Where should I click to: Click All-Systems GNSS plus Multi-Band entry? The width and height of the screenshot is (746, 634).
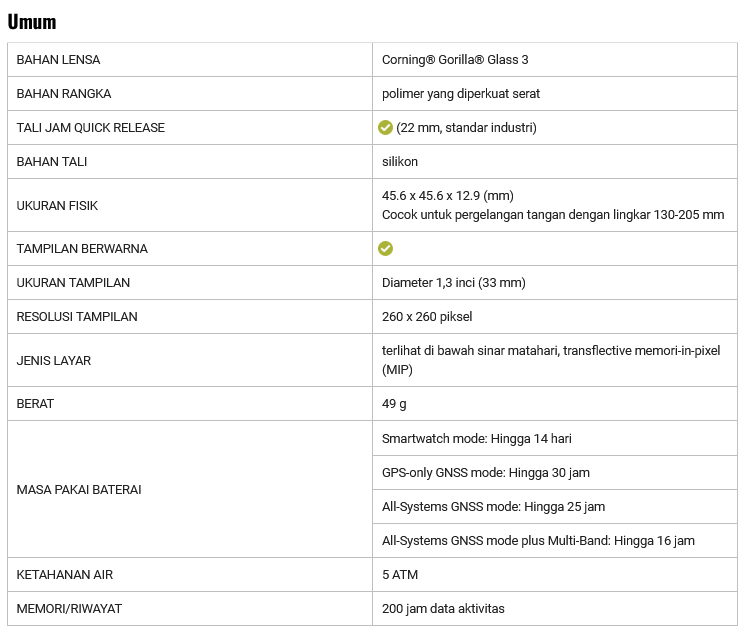click(538, 541)
